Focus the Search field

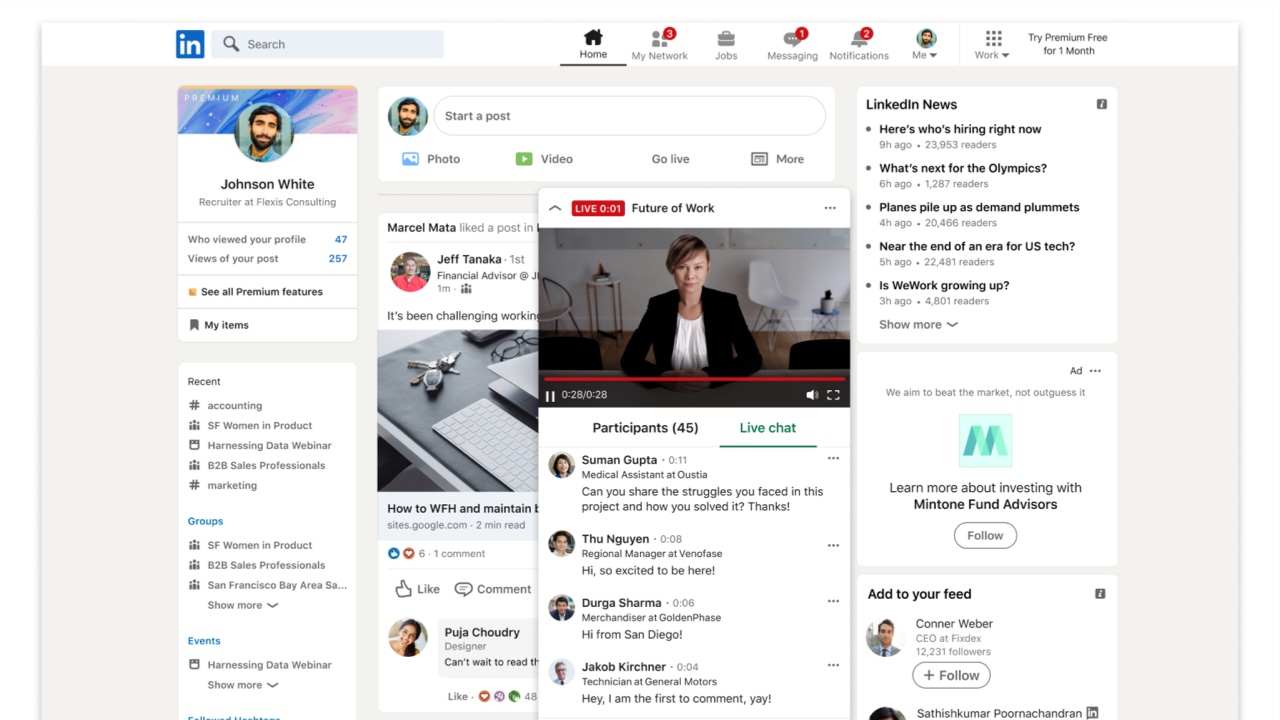click(x=327, y=44)
